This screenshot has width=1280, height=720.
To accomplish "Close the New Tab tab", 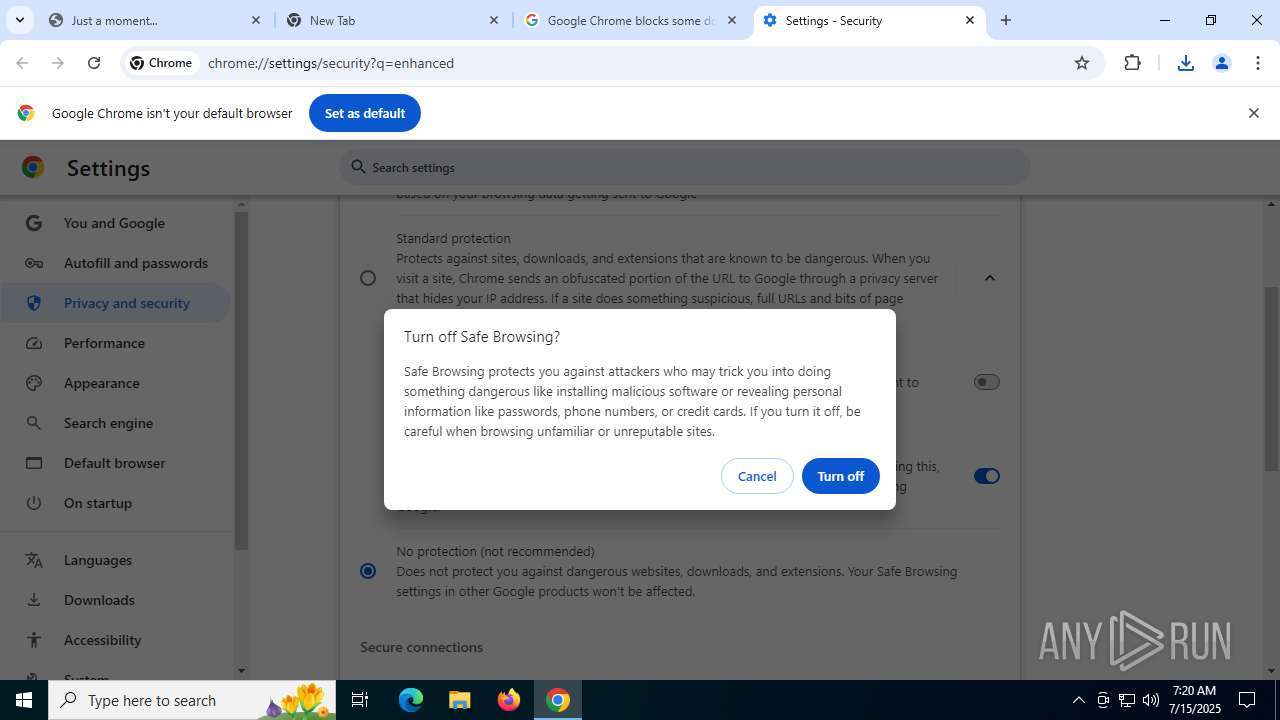I will coord(494,20).
